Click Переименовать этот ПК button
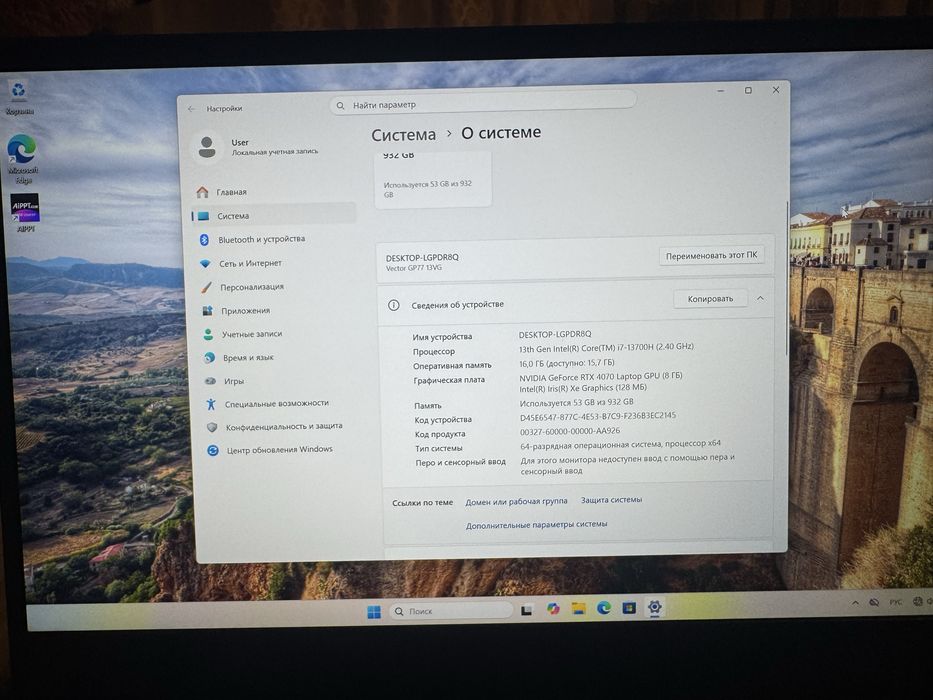933x700 pixels. [711, 255]
